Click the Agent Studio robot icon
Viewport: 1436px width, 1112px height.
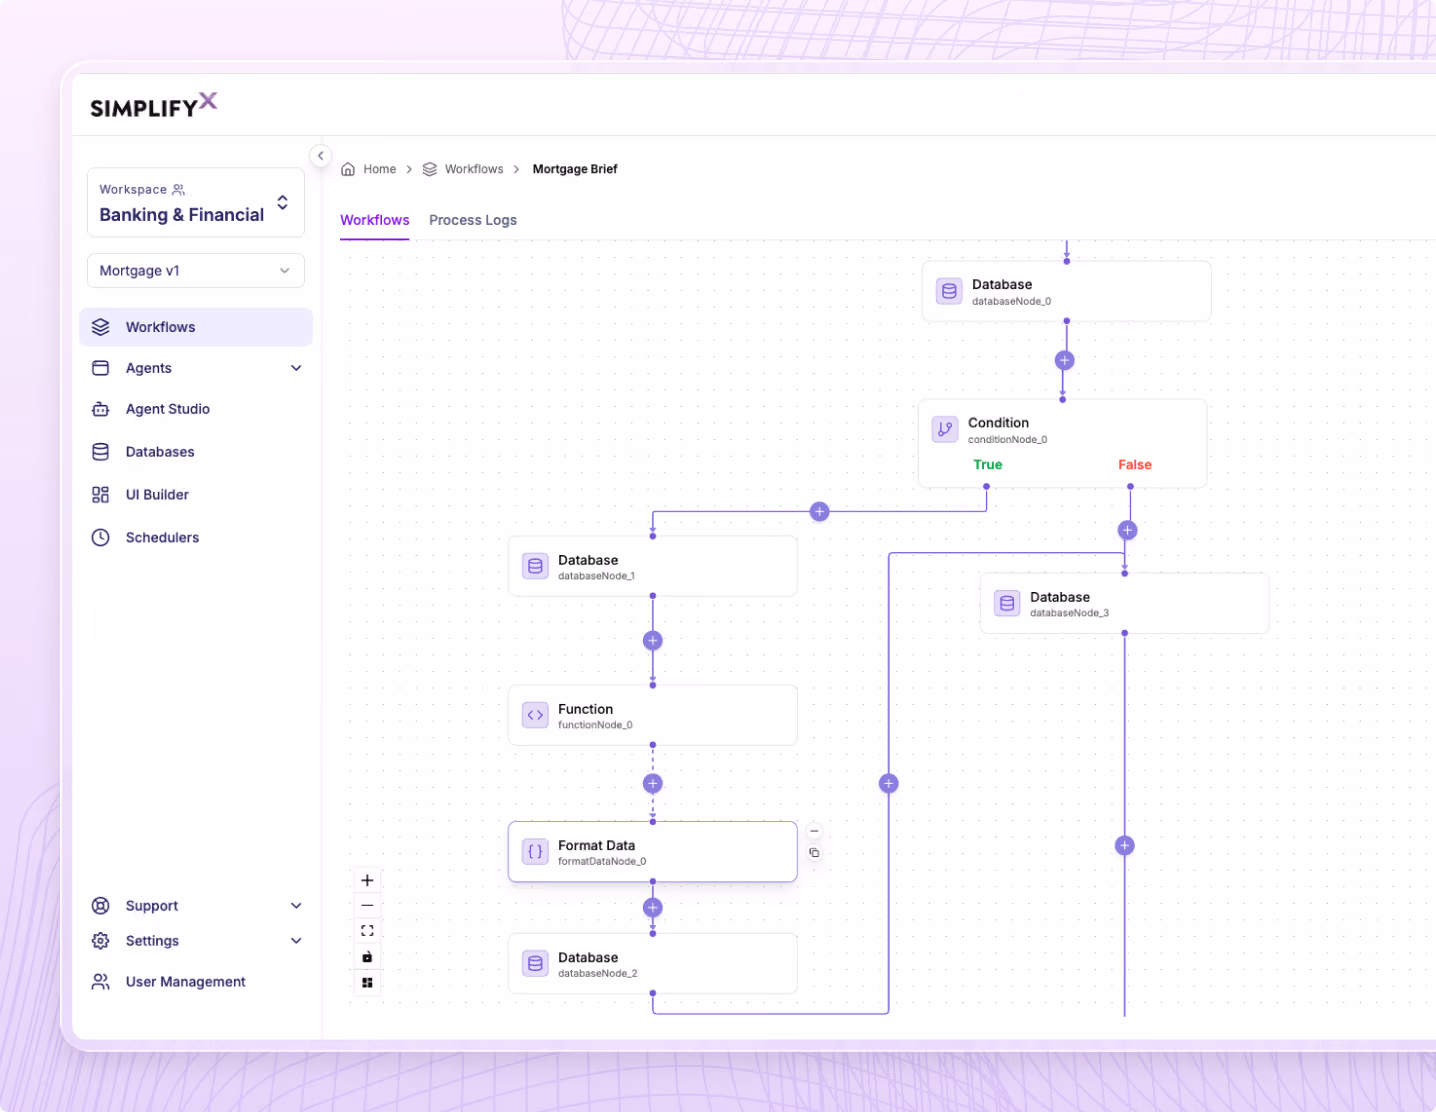pyautogui.click(x=100, y=409)
